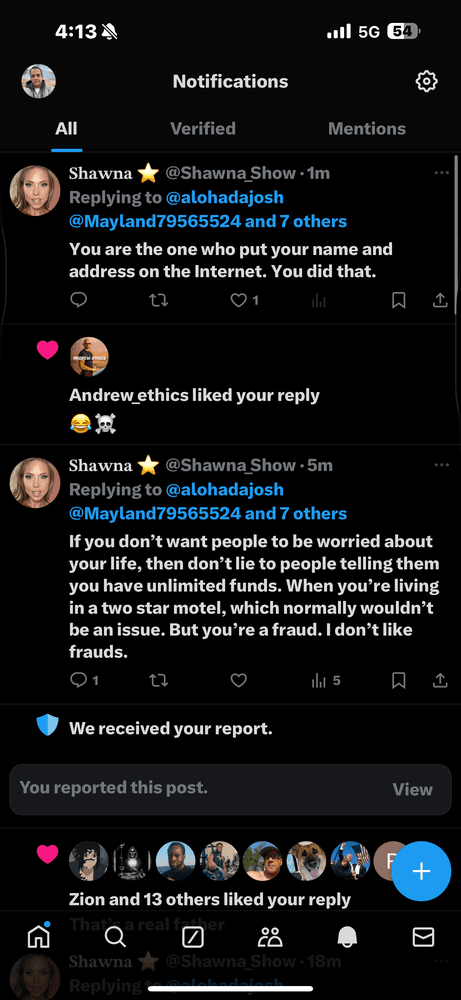Screen dimensions: 461x1000
Task: Bookmark the 1m Shawna post
Action: [x=399, y=300]
